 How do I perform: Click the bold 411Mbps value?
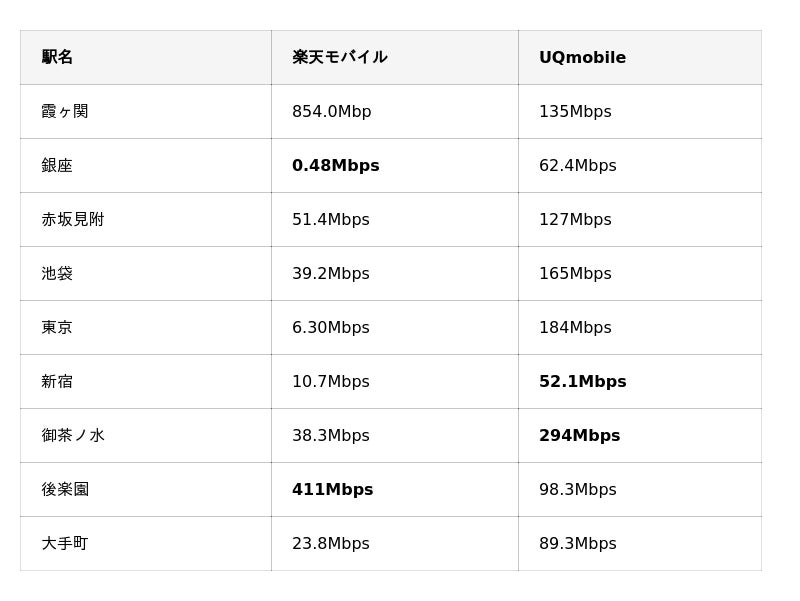pos(332,489)
